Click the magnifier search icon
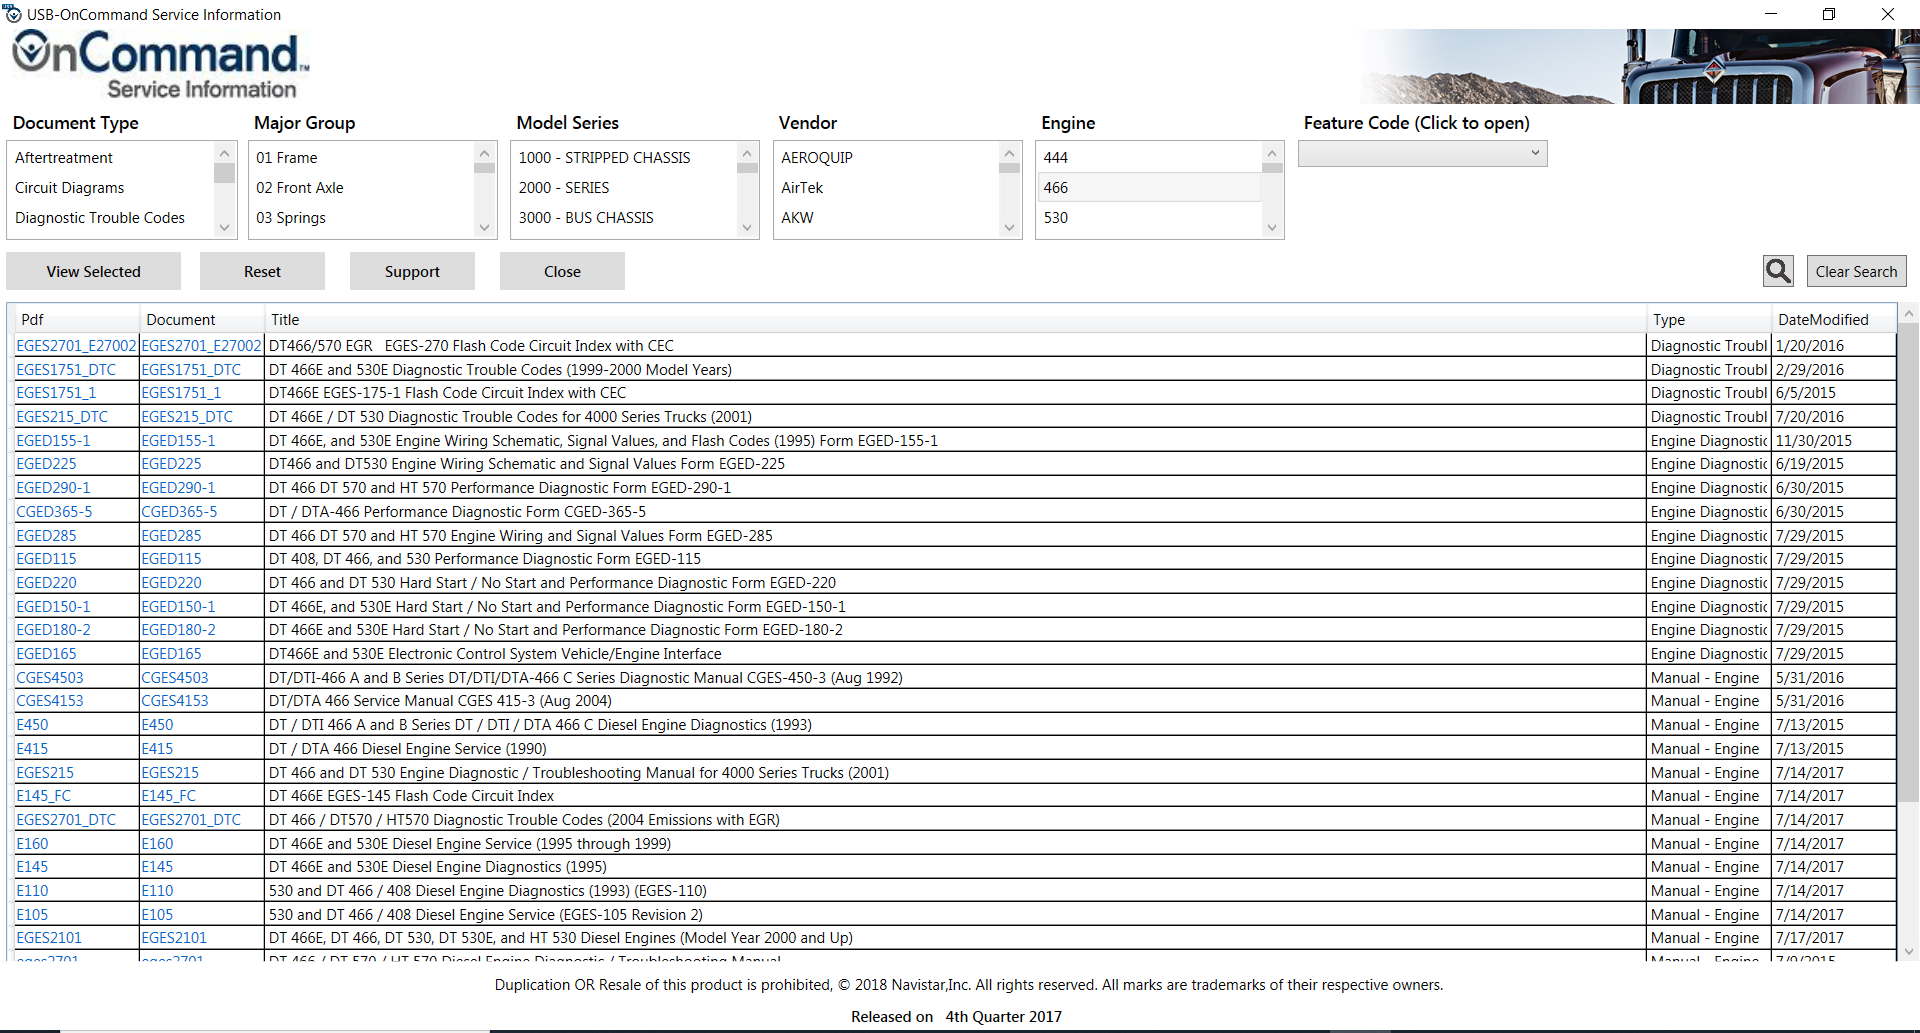 tap(1778, 271)
